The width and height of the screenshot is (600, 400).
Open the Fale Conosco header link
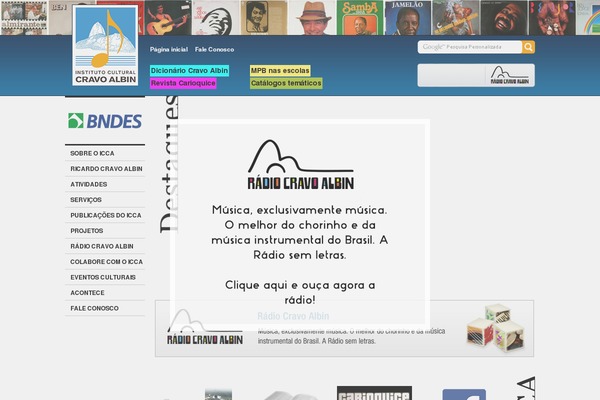click(x=214, y=49)
